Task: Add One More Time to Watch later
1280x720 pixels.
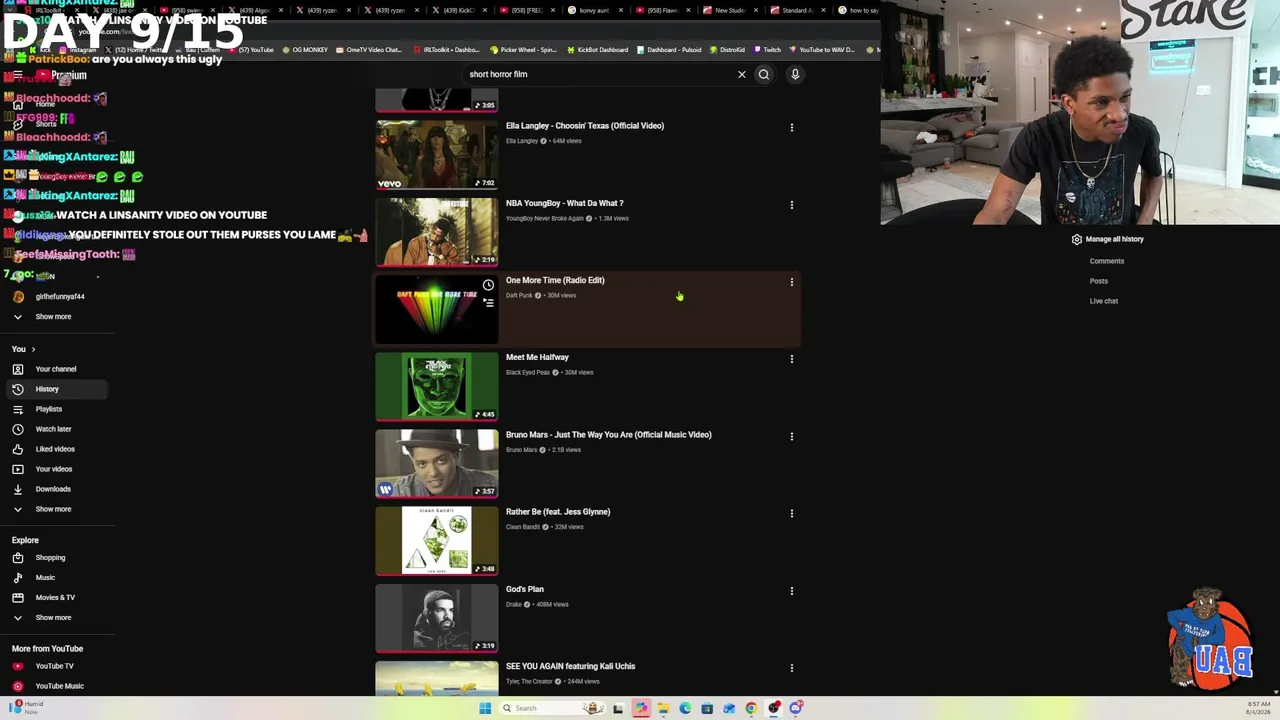Action: [488, 286]
